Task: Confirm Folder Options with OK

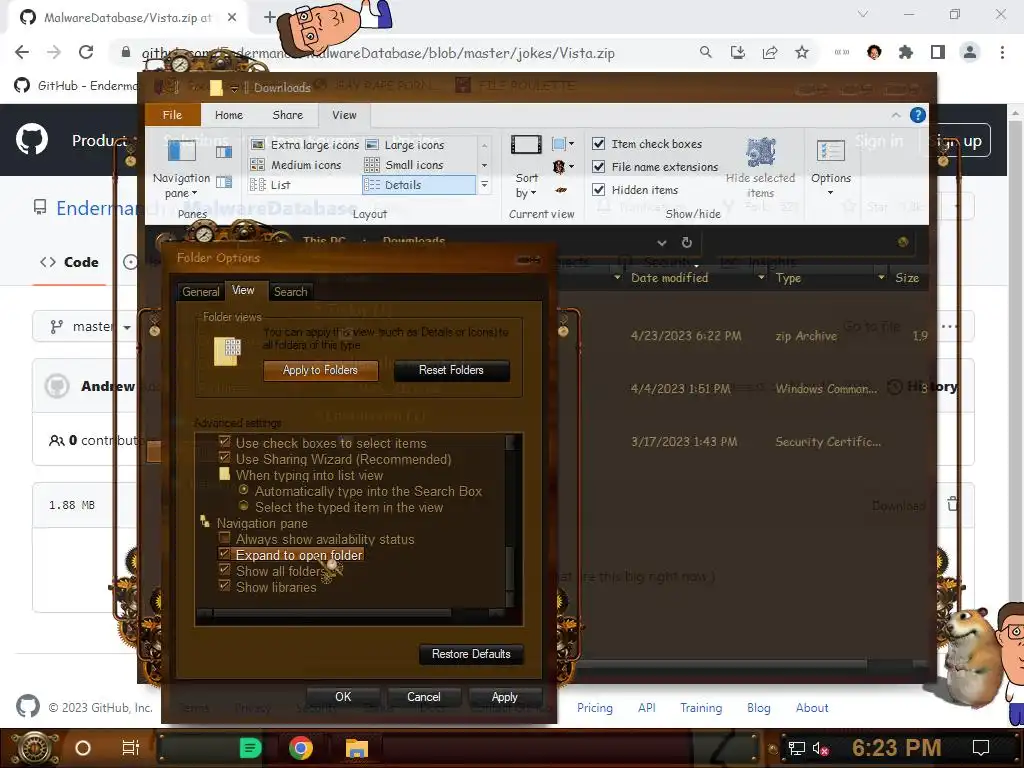Action: pos(343,697)
